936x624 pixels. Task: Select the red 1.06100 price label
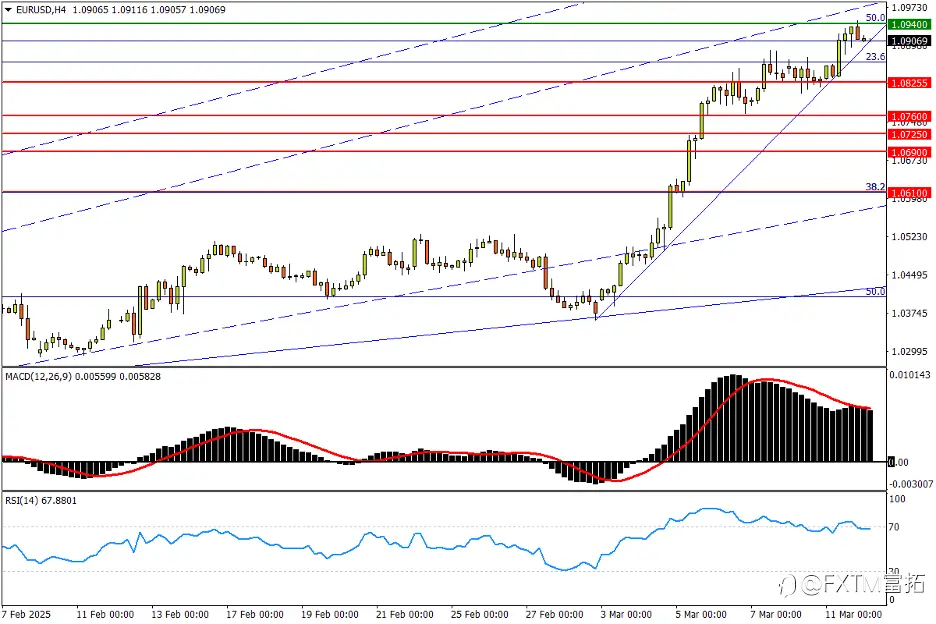[909, 193]
